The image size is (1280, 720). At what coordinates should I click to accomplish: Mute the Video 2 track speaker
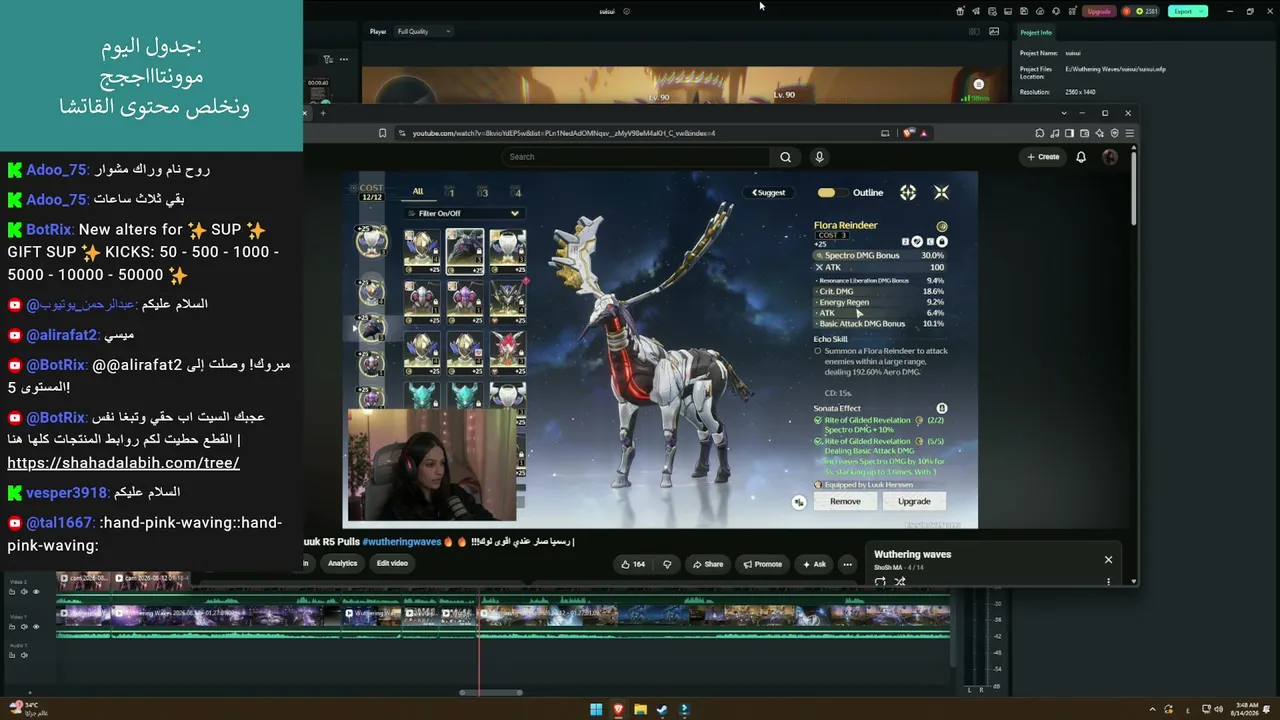coord(24,592)
